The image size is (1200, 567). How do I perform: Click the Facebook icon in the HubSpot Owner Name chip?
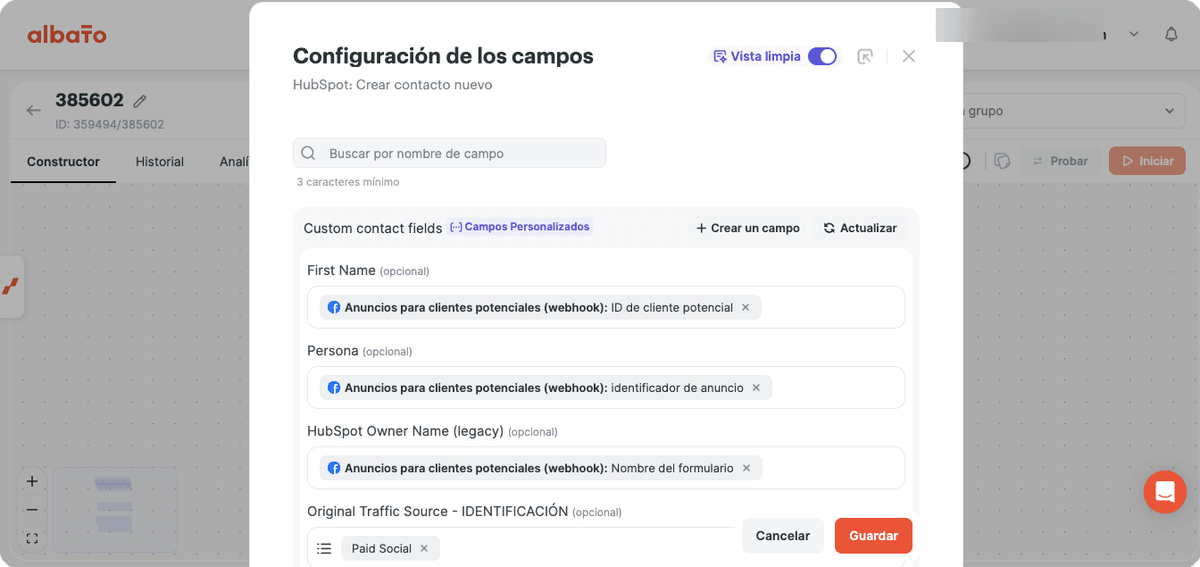click(334, 468)
